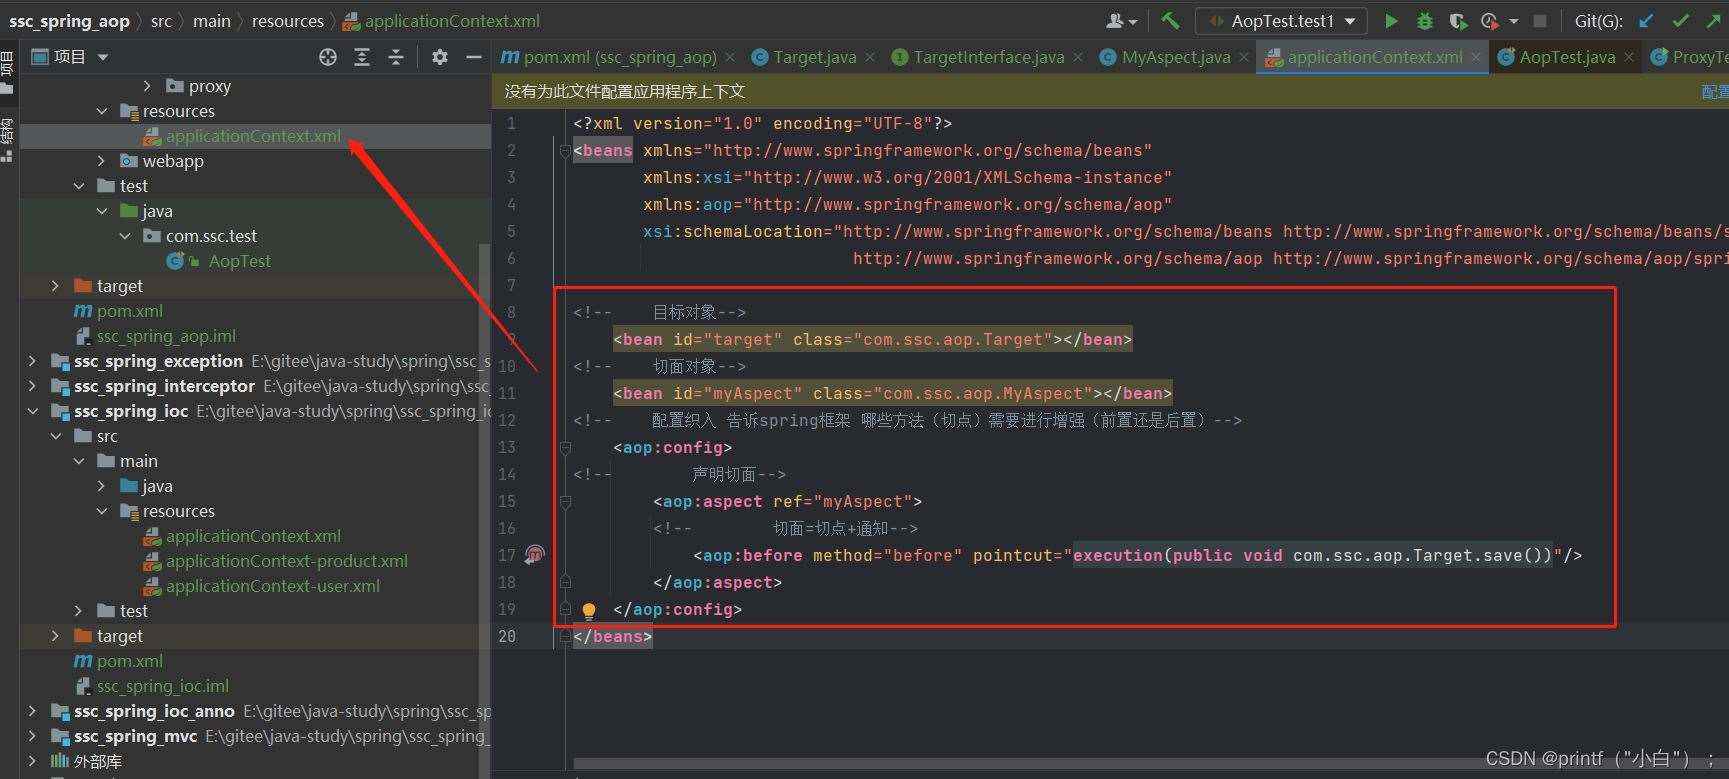1729x779 pixels.
Task: Expand the ssc_spring_mvc module
Action: pyautogui.click(x=33, y=736)
